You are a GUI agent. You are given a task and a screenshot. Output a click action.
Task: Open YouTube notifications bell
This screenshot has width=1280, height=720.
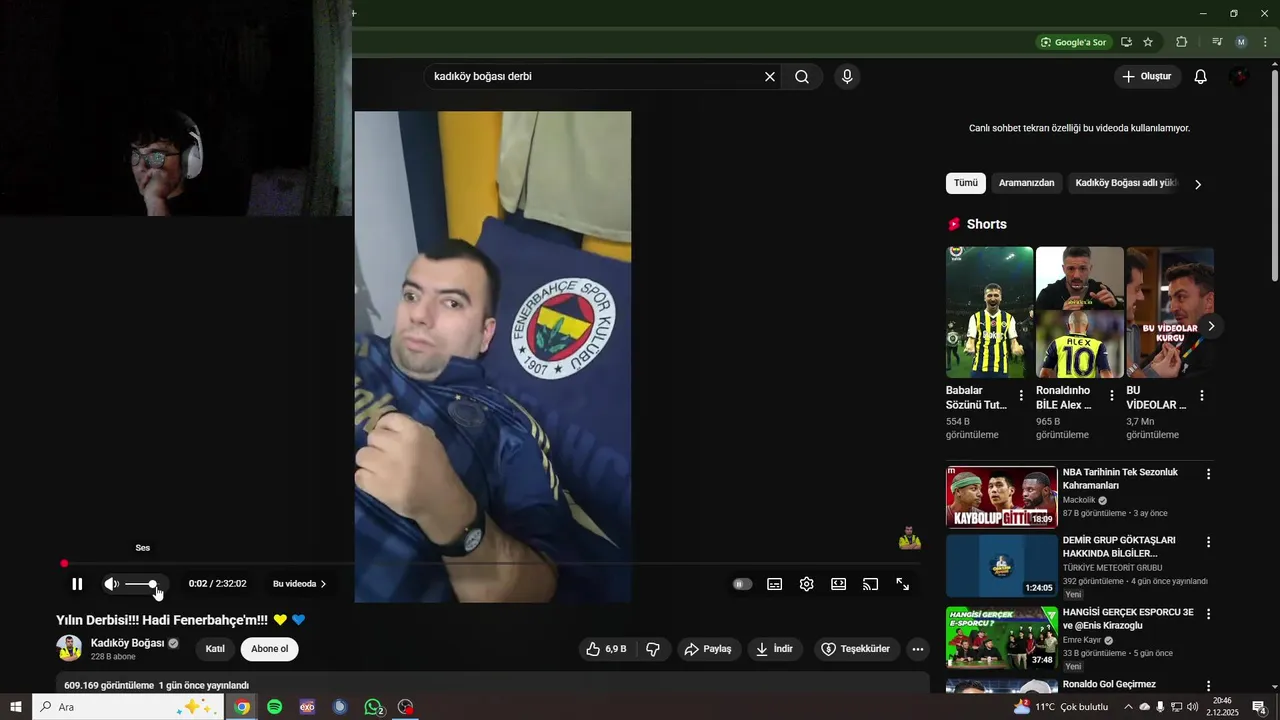click(1201, 77)
